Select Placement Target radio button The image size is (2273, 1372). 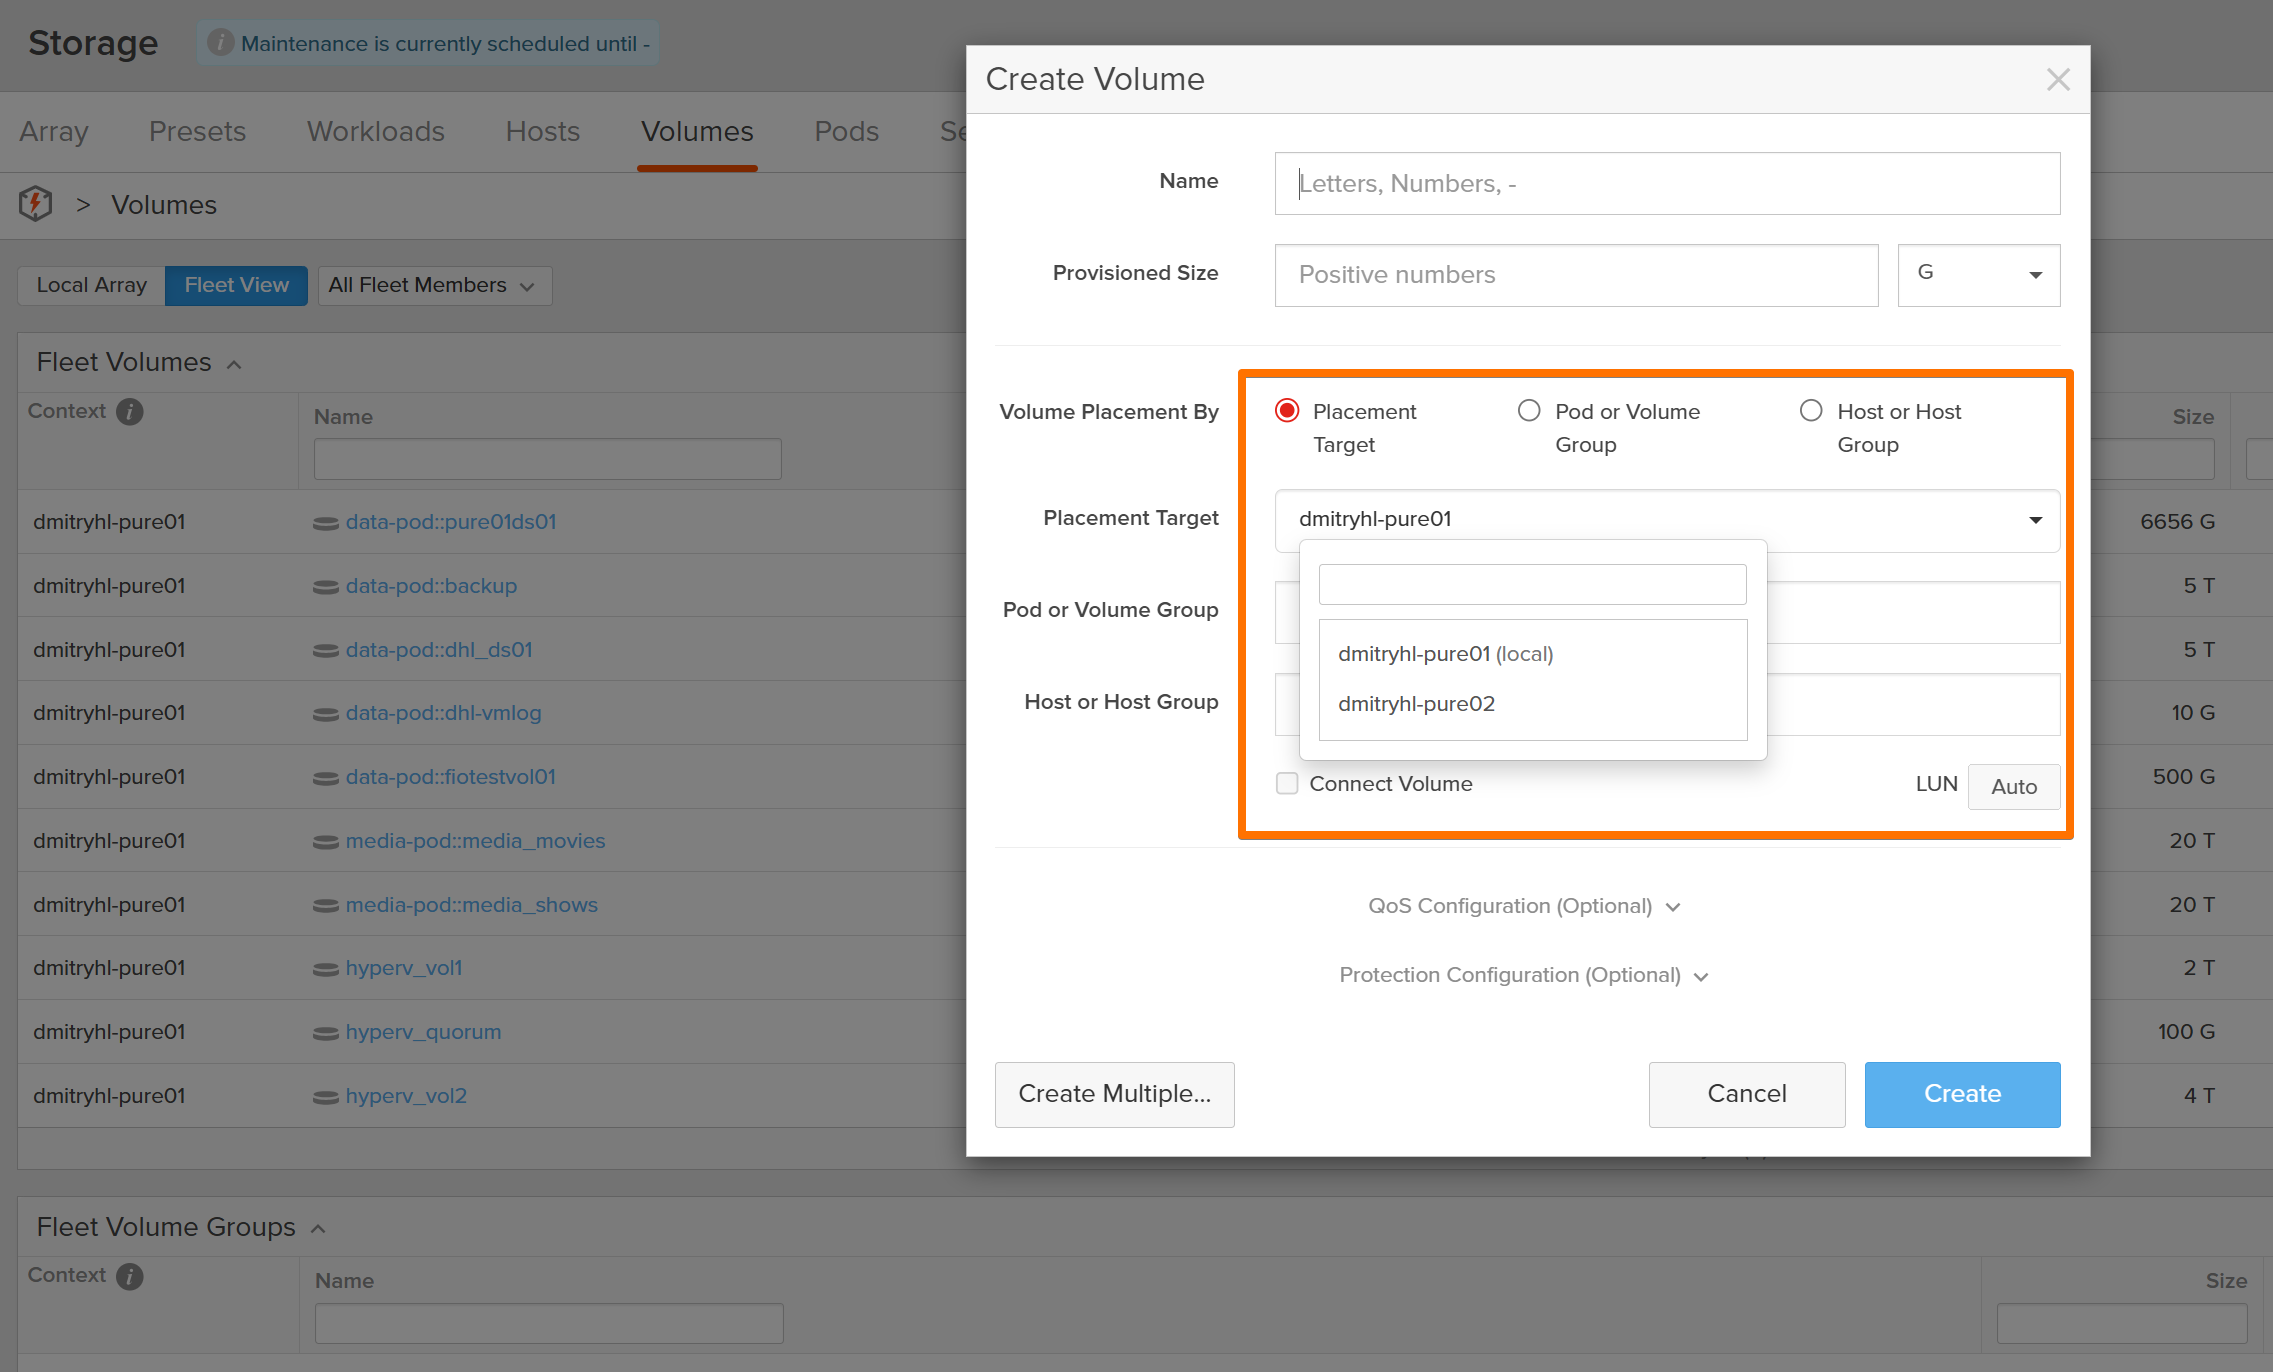1287,411
